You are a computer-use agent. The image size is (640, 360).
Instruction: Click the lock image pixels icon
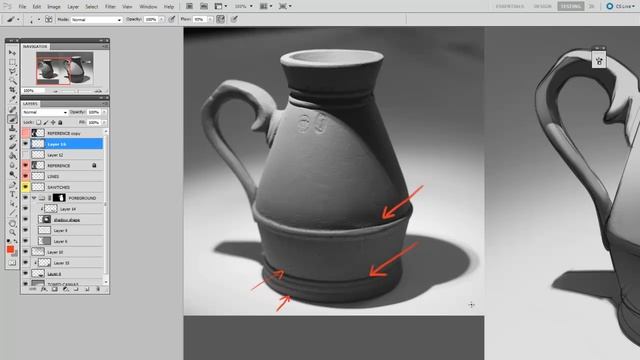46,122
